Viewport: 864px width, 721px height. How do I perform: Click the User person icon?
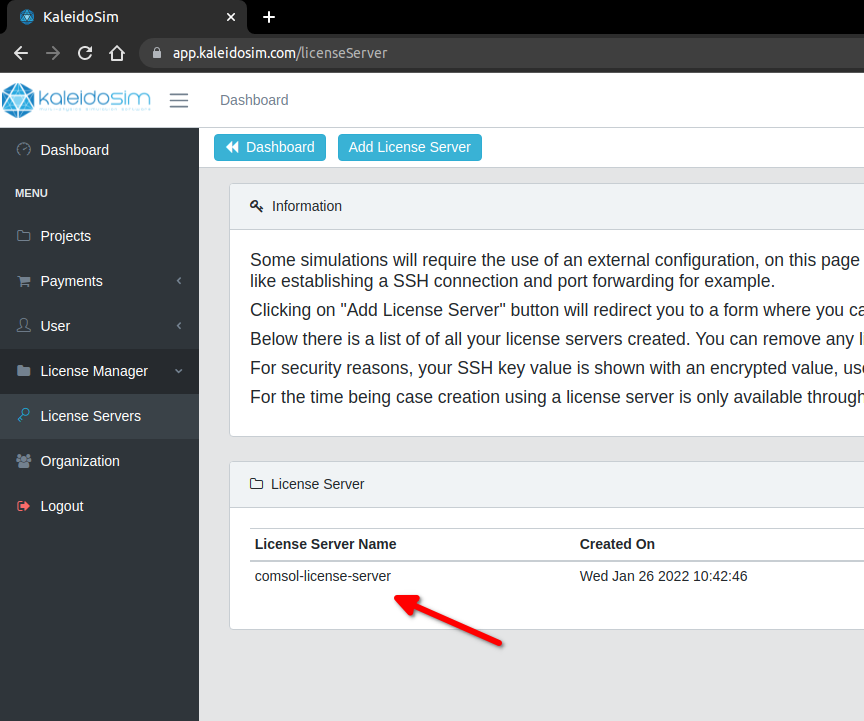pyautogui.click(x=24, y=325)
